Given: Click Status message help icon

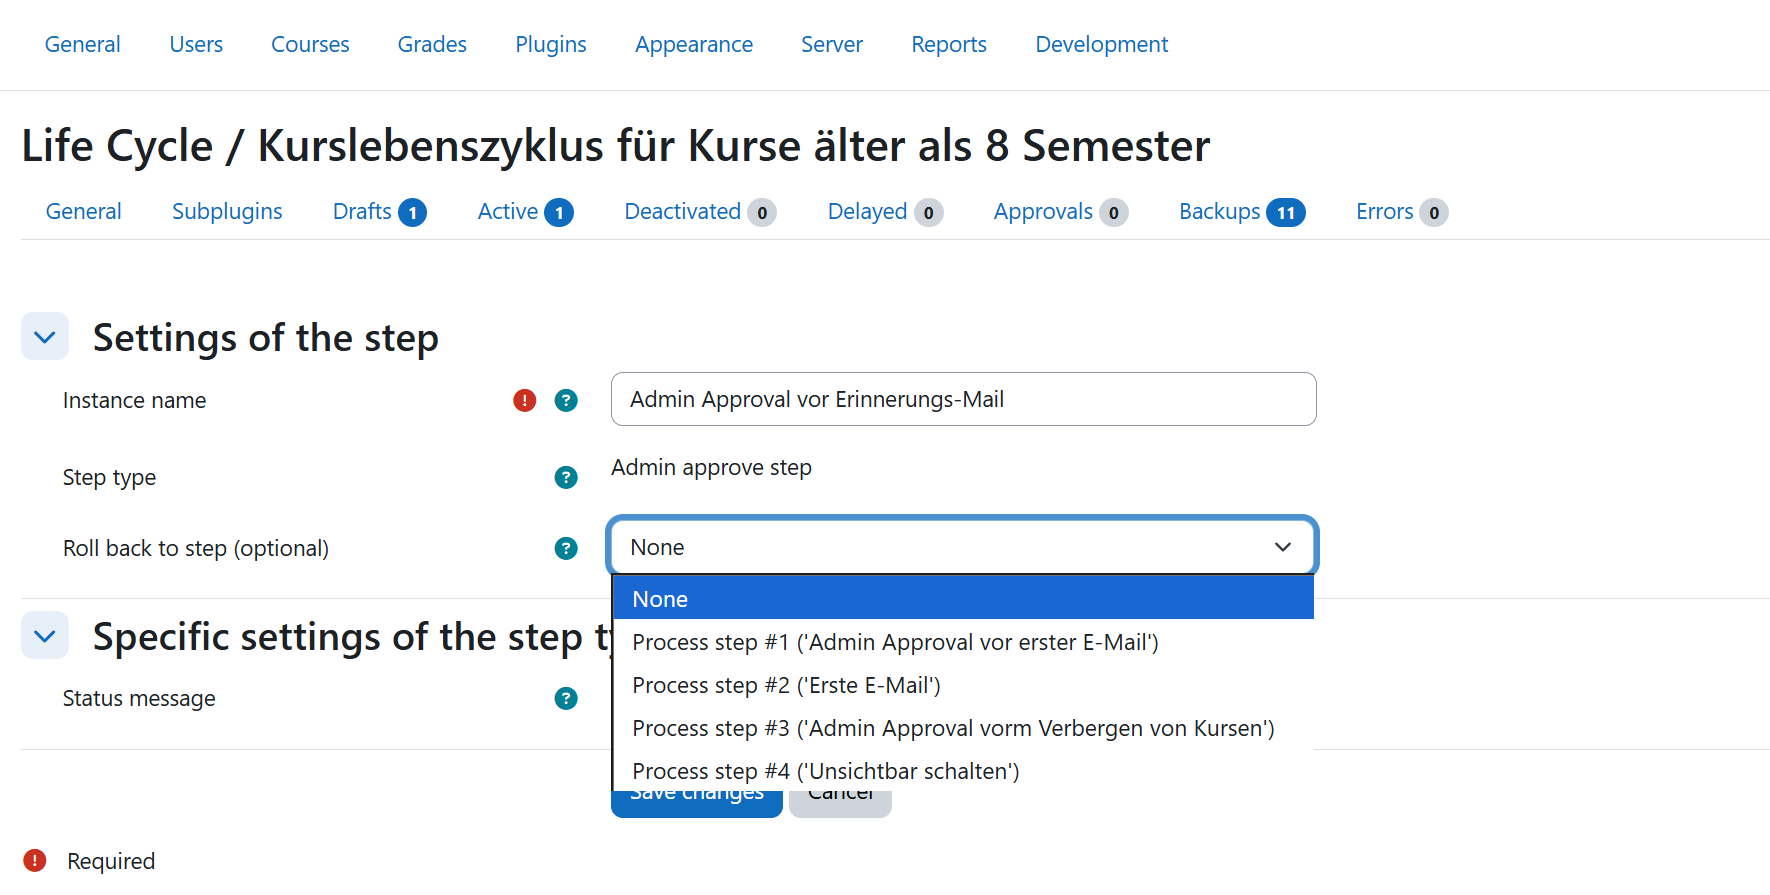Looking at the screenshot, I should point(566,699).
